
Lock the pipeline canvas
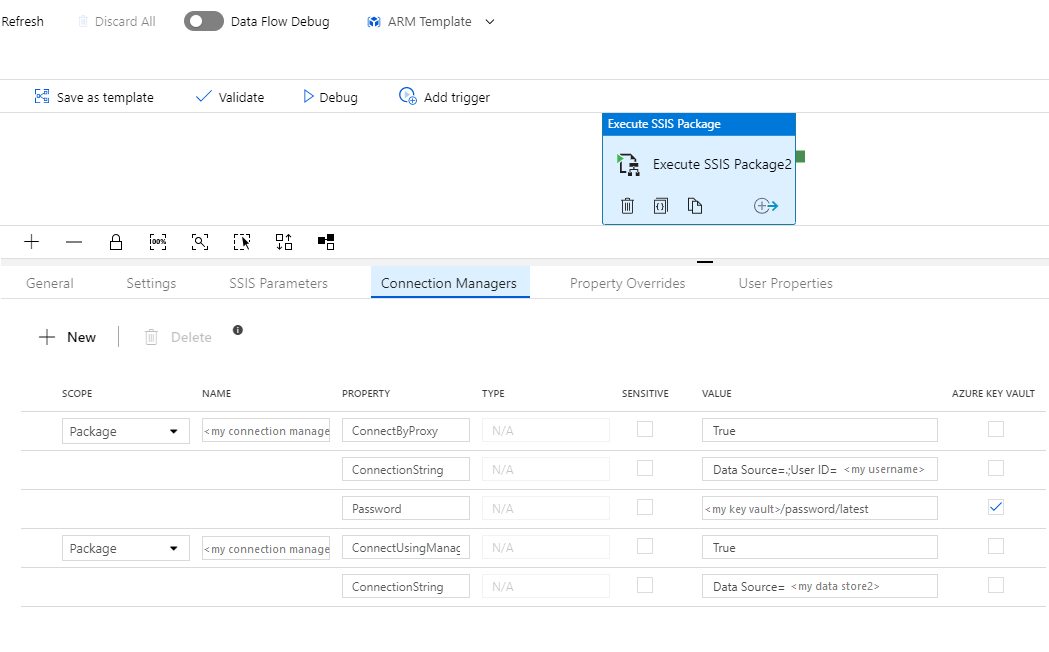pyautogui.click(x=115, y=241)
